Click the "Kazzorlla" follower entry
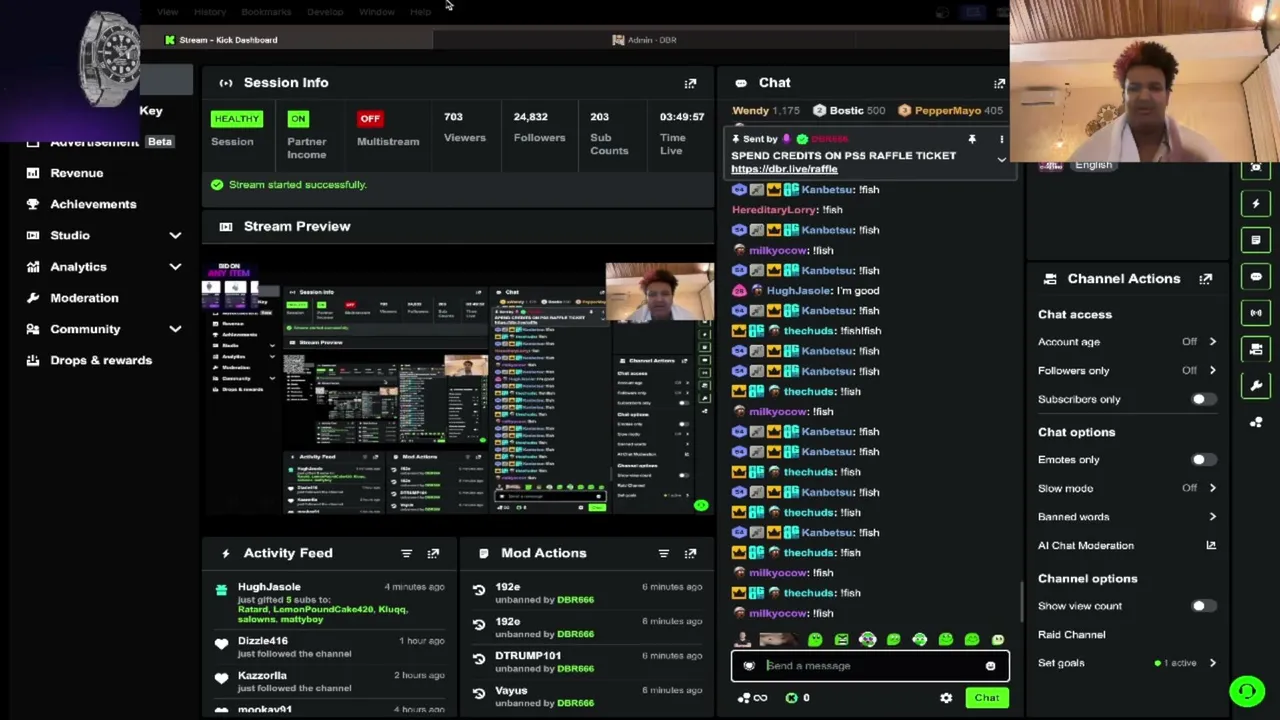 (262, 676)
